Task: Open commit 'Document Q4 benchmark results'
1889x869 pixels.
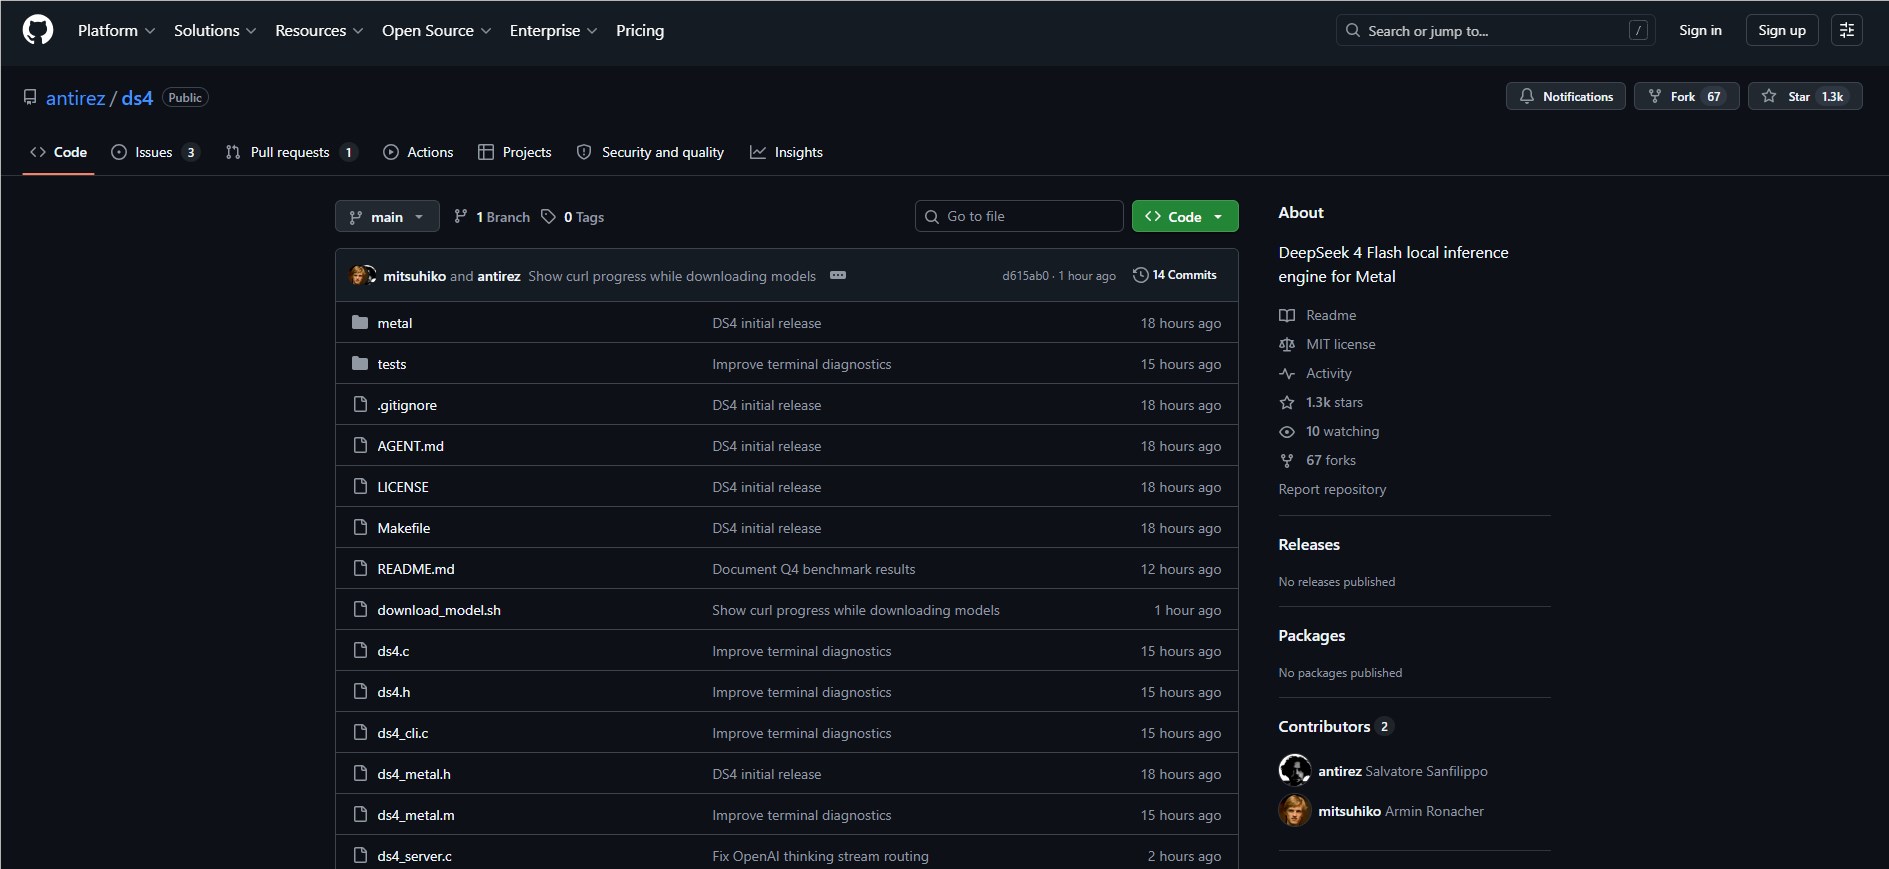Action: [x=814, y=569]
